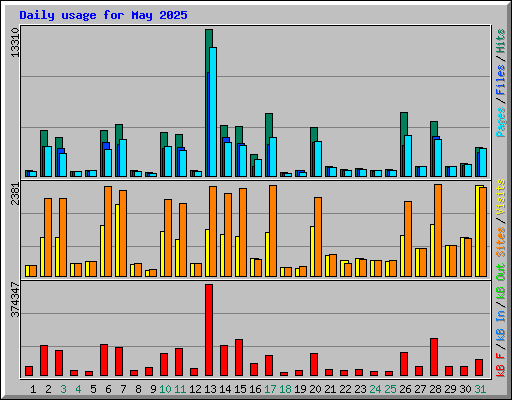Click the day 27 x-axis label
This screenshot has width=512, height=400.
click(420, 389)
